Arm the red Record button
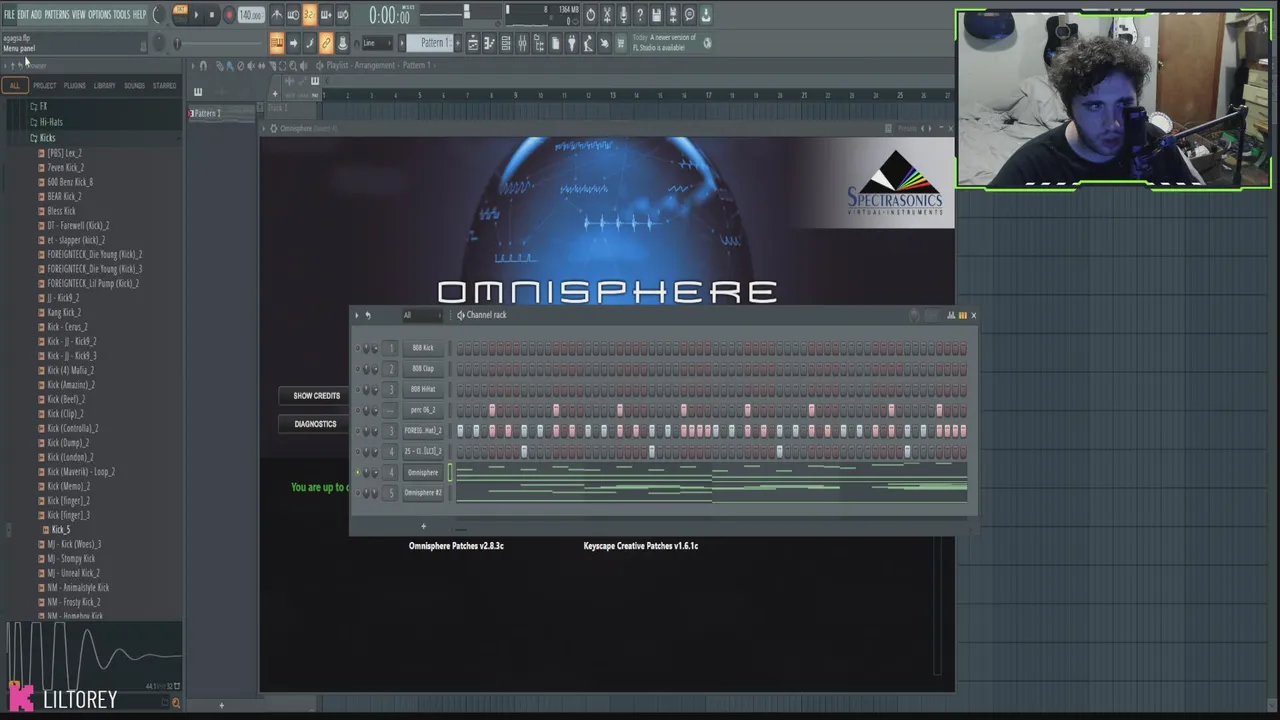This screenshot has height=720, width=1280. click(x=229, y=15)
